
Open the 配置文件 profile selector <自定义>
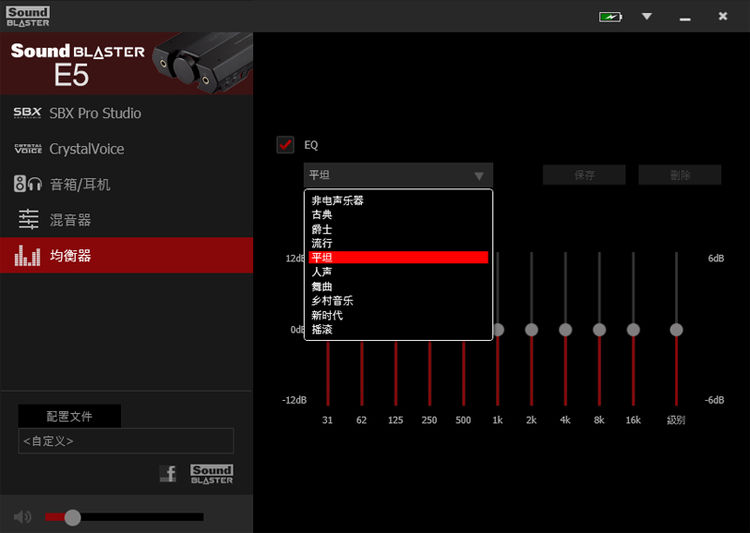click(126, 441)
